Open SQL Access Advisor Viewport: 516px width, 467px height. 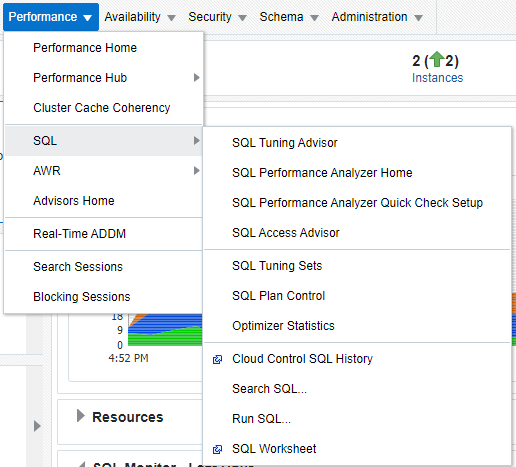tap(357, 233)
